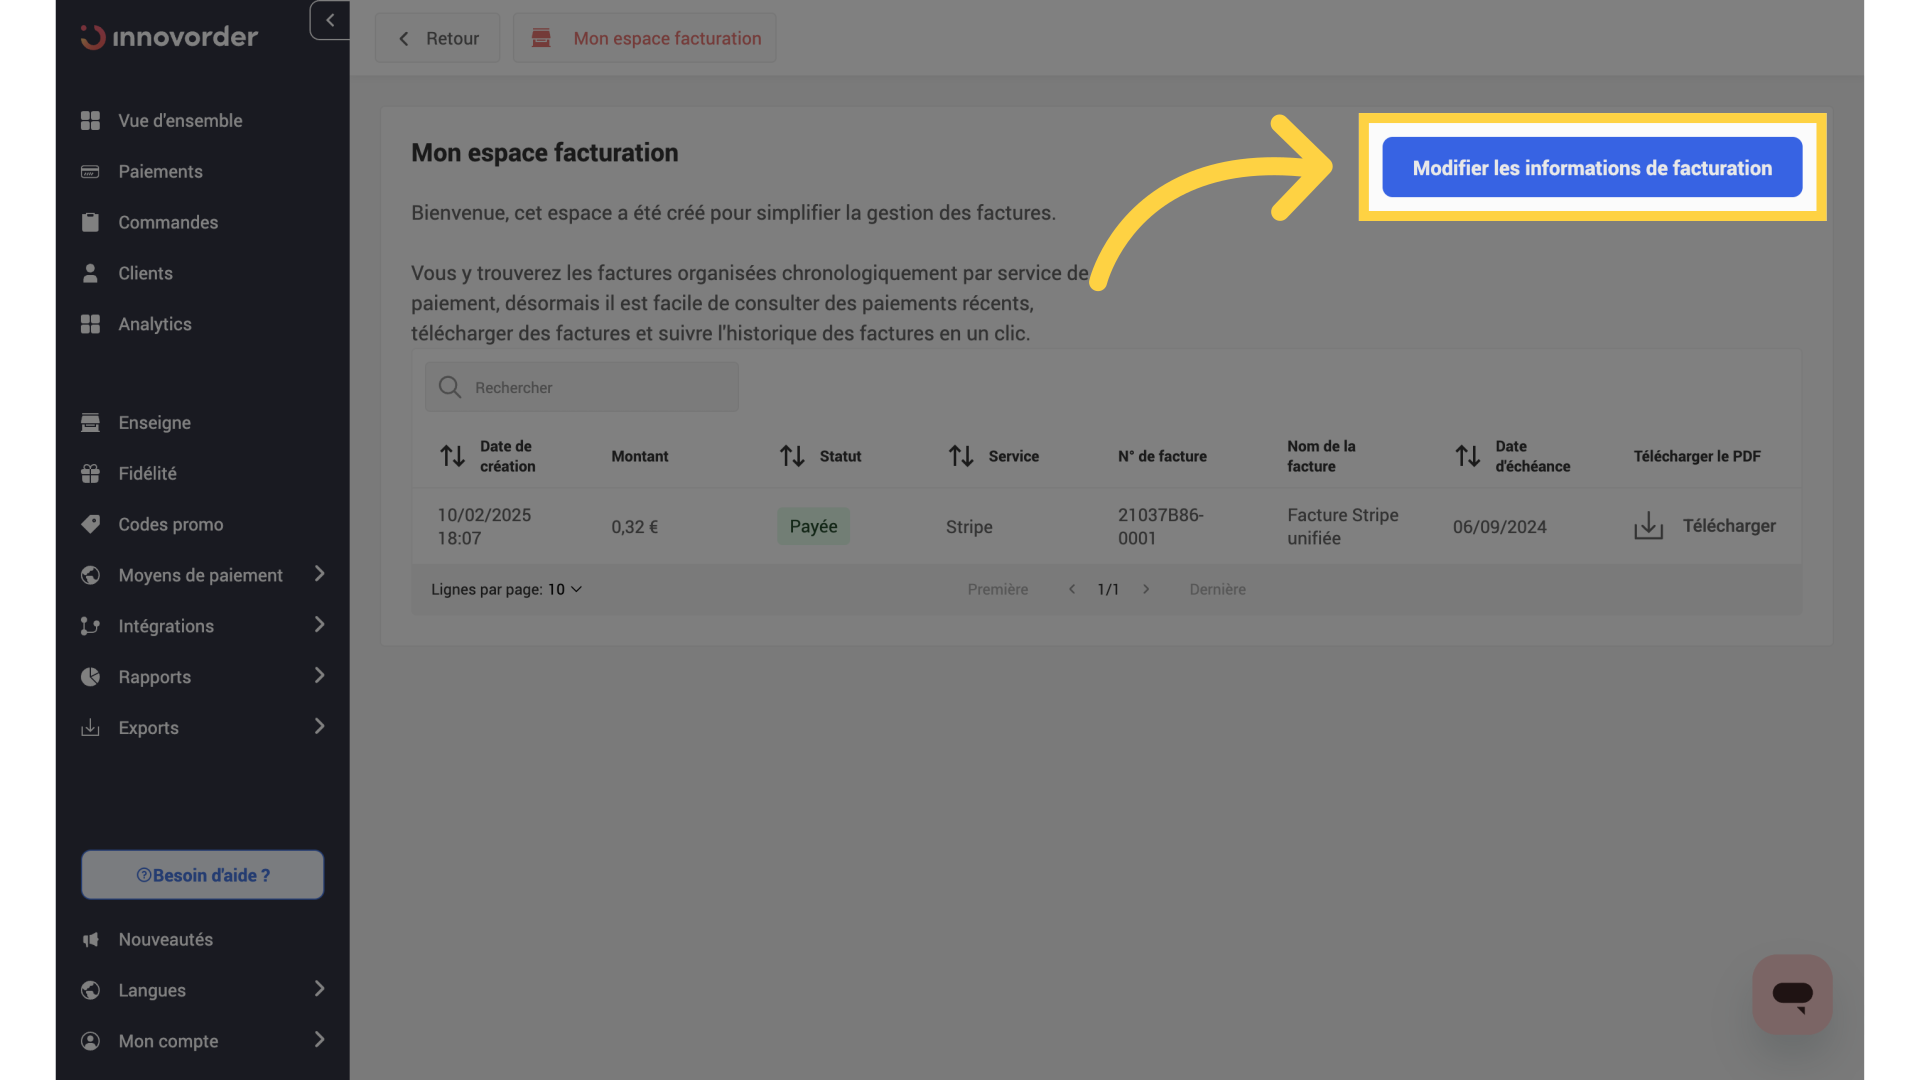Click Modifier les informations de facturation

click(1591, 167)
